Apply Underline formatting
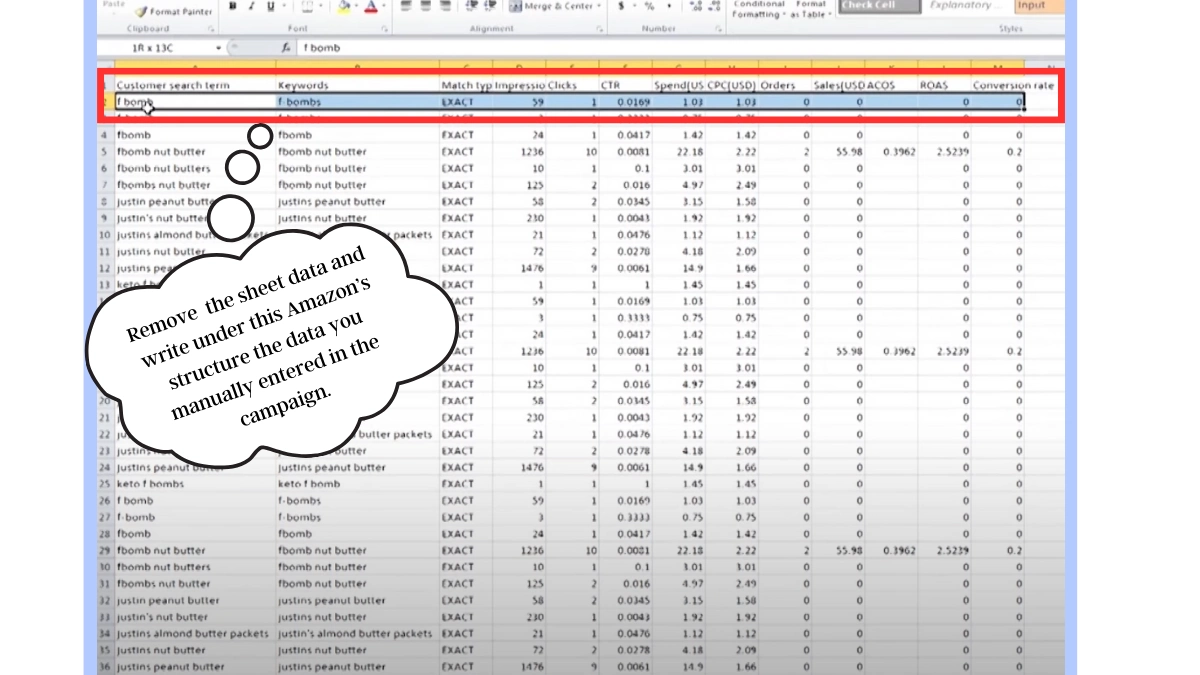Image resolution: width=1200 pixels, height=675 pixels. click(271, 7)
